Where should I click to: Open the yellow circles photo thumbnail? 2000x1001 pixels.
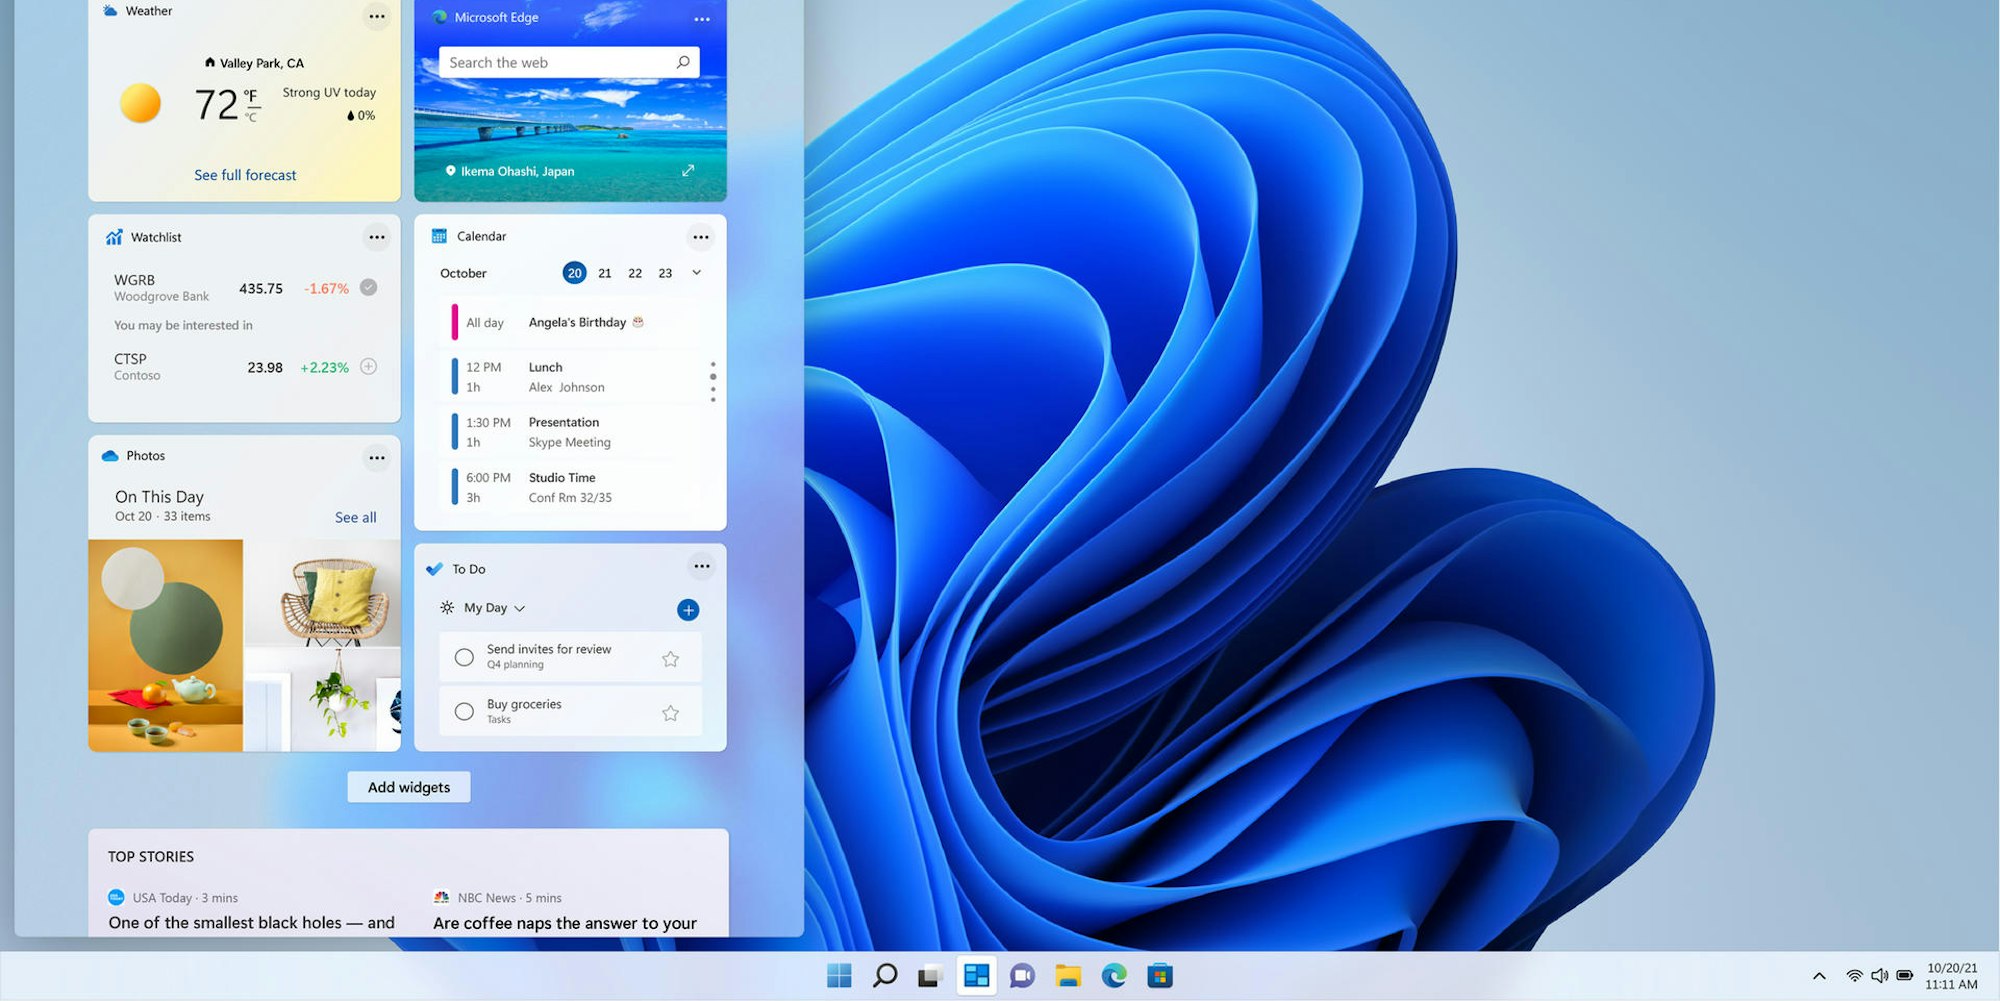[x=166, y=645]
